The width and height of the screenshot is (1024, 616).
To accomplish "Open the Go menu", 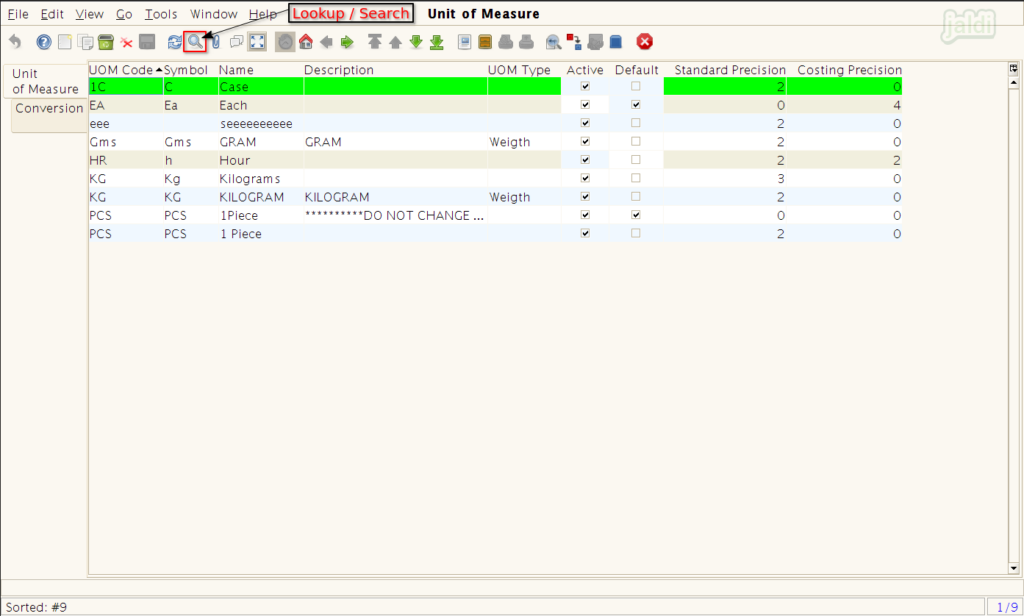I will point(124,14).
